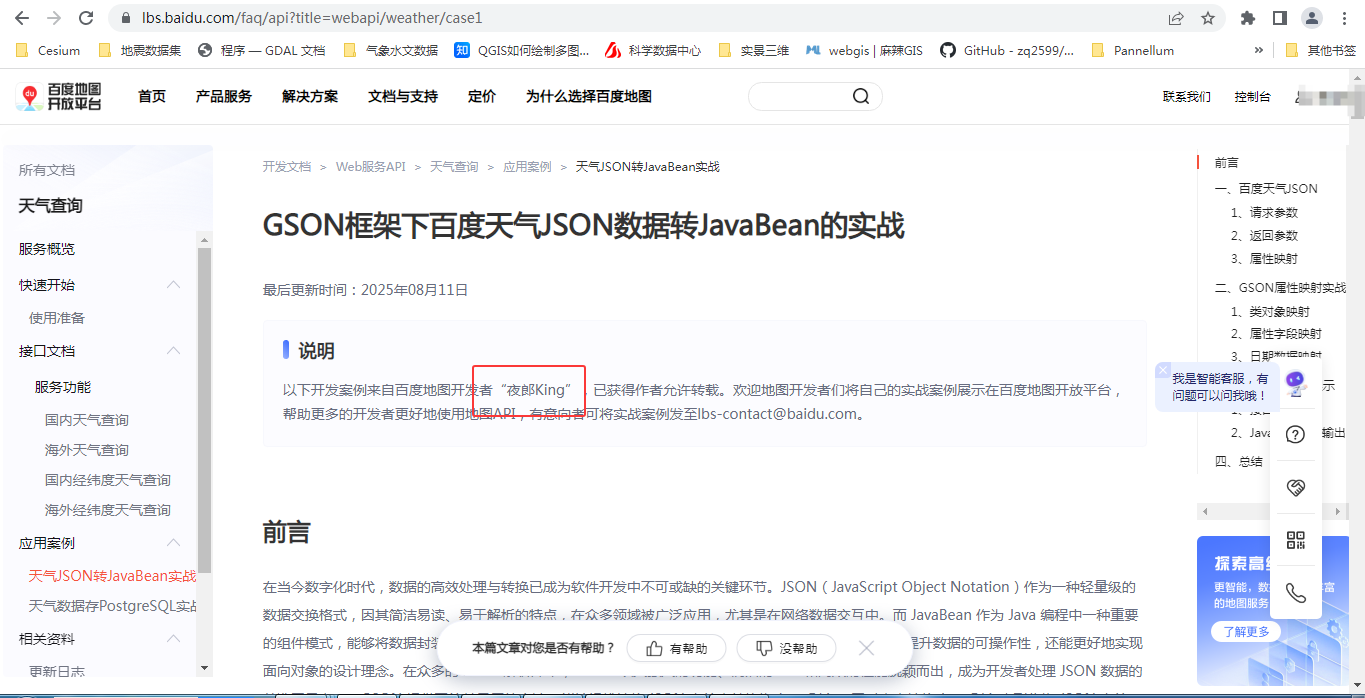Screen dimensions: 1365x698
Task: Open 国内经纬度天气查询 in the sidebar
Action: (108, 480)
